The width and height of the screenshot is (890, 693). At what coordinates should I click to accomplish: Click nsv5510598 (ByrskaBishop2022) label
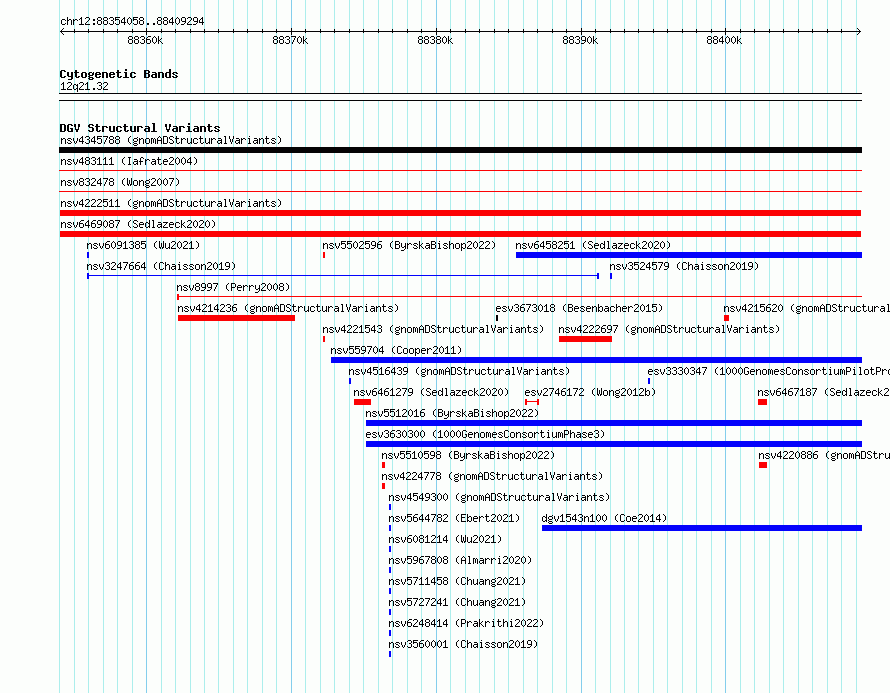tap(468, 455)
